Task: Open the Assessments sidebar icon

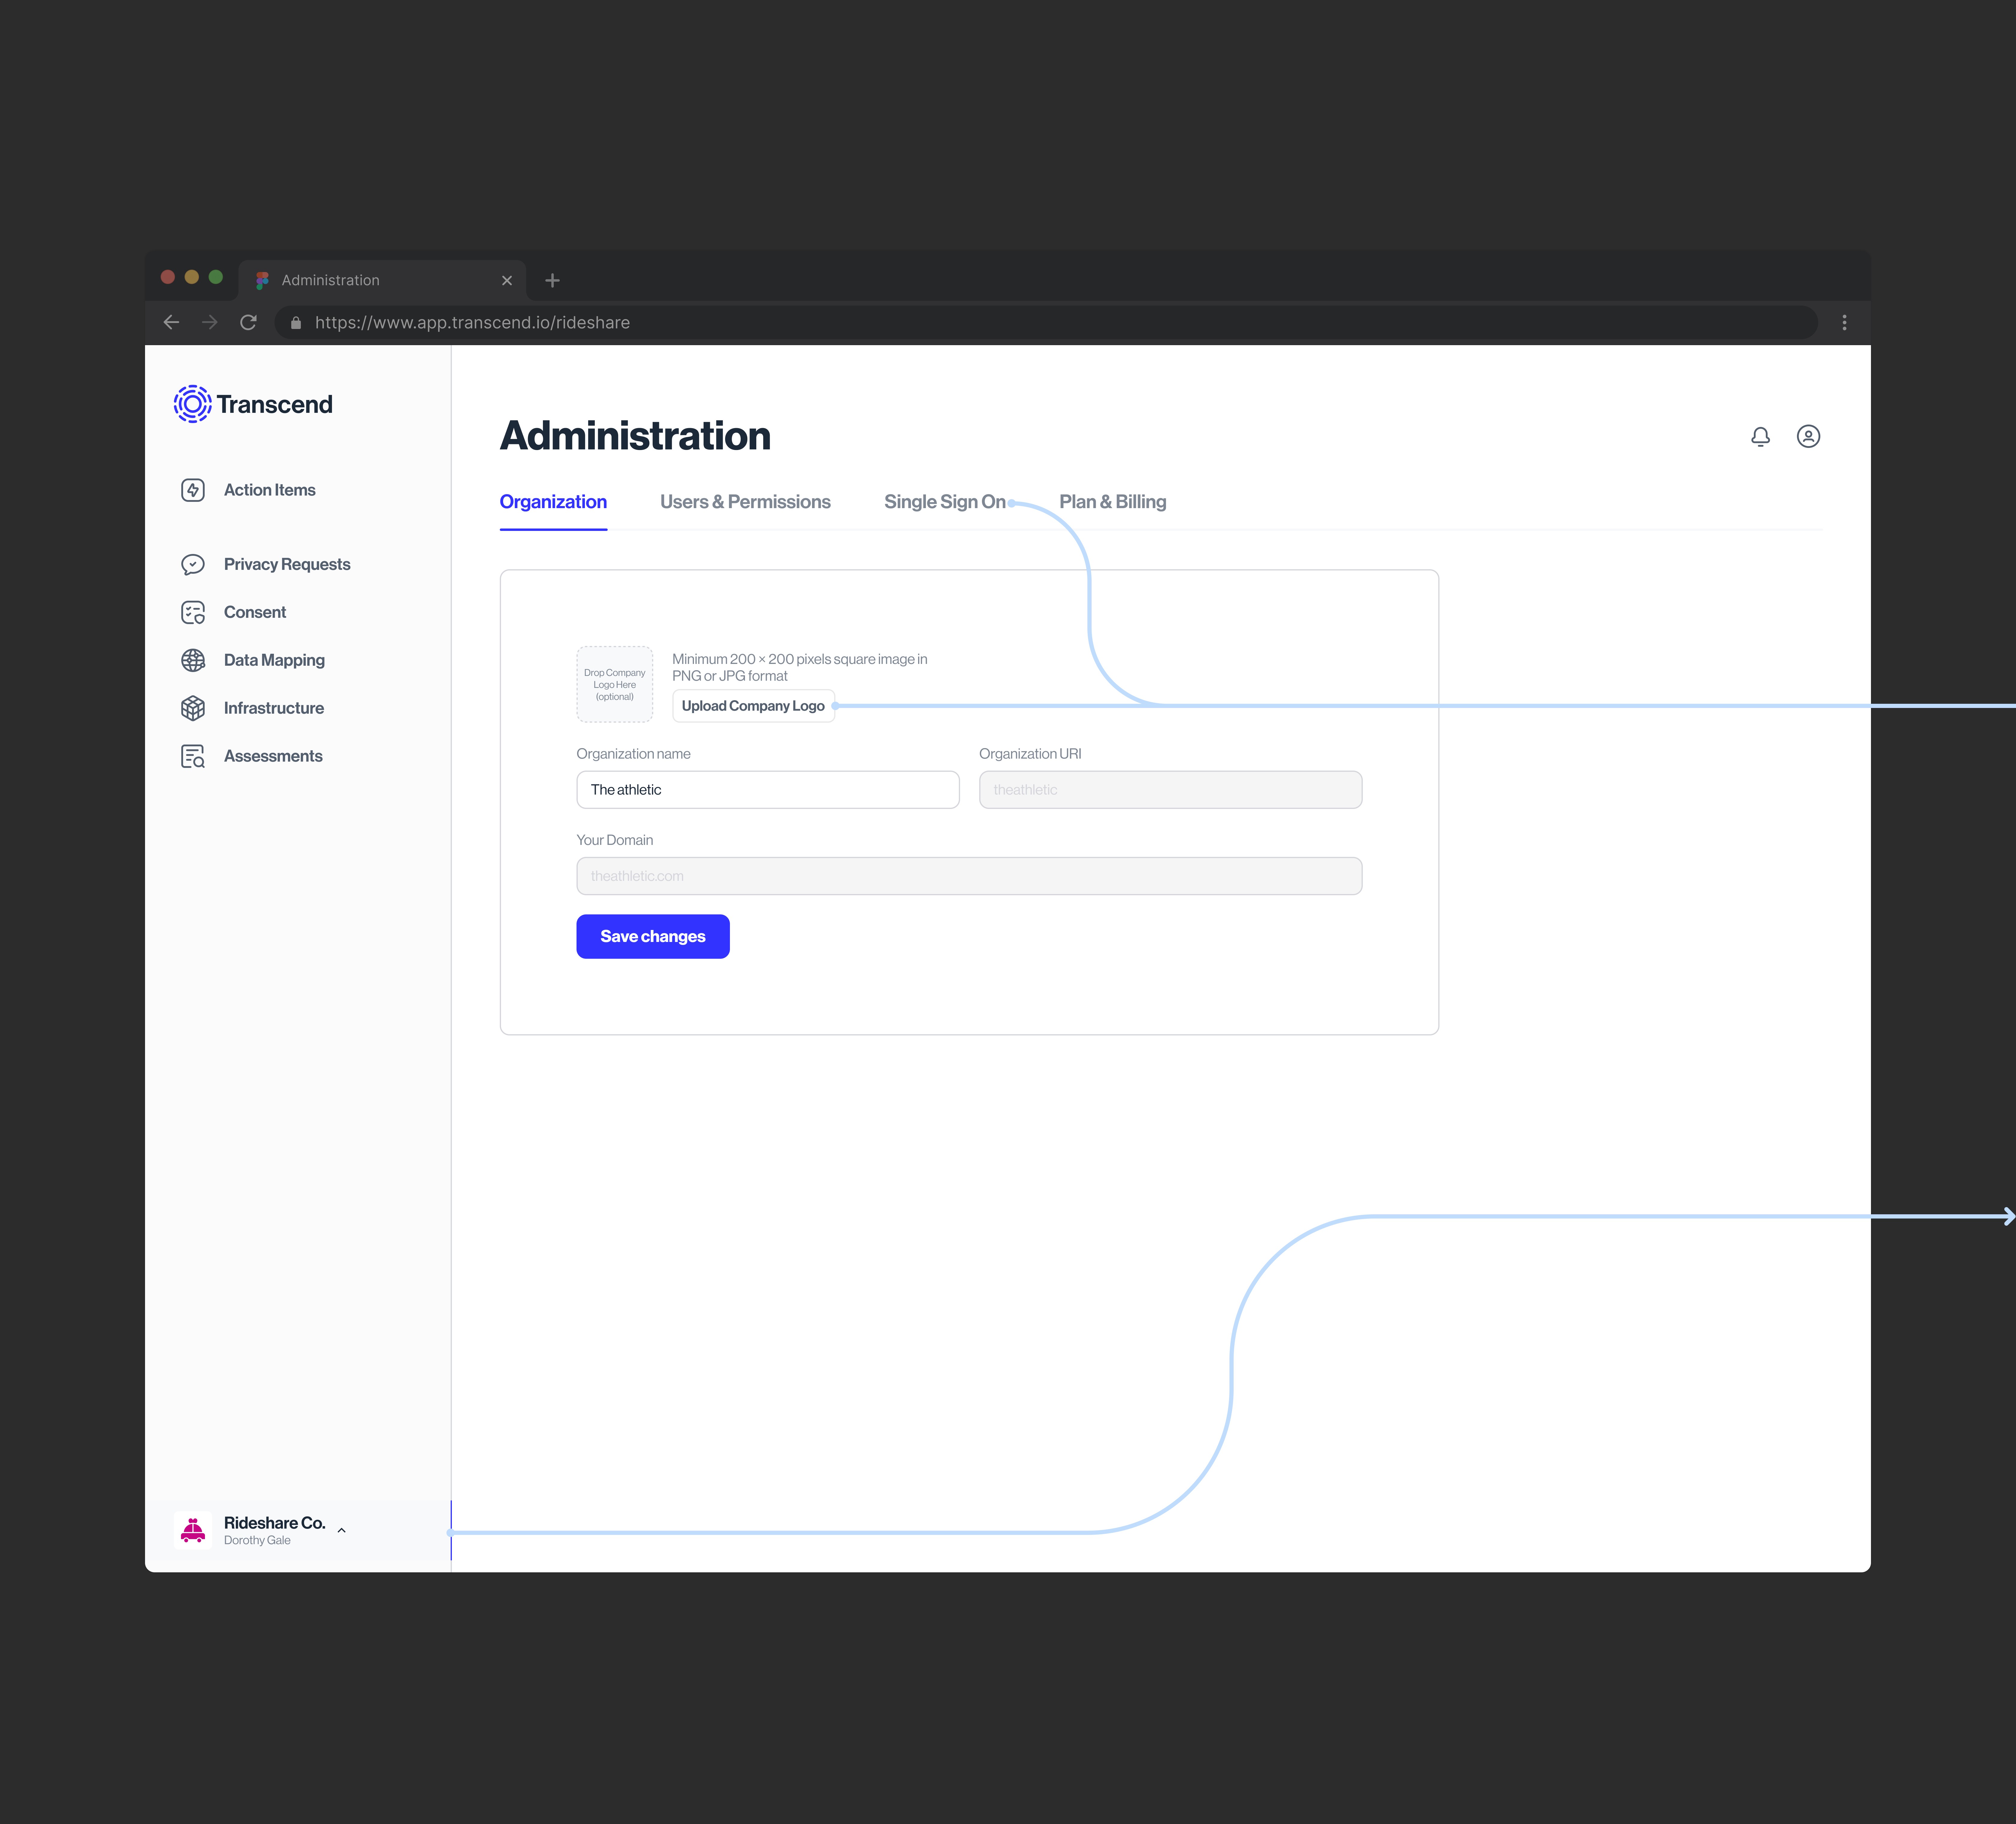Action: (193, 756)
